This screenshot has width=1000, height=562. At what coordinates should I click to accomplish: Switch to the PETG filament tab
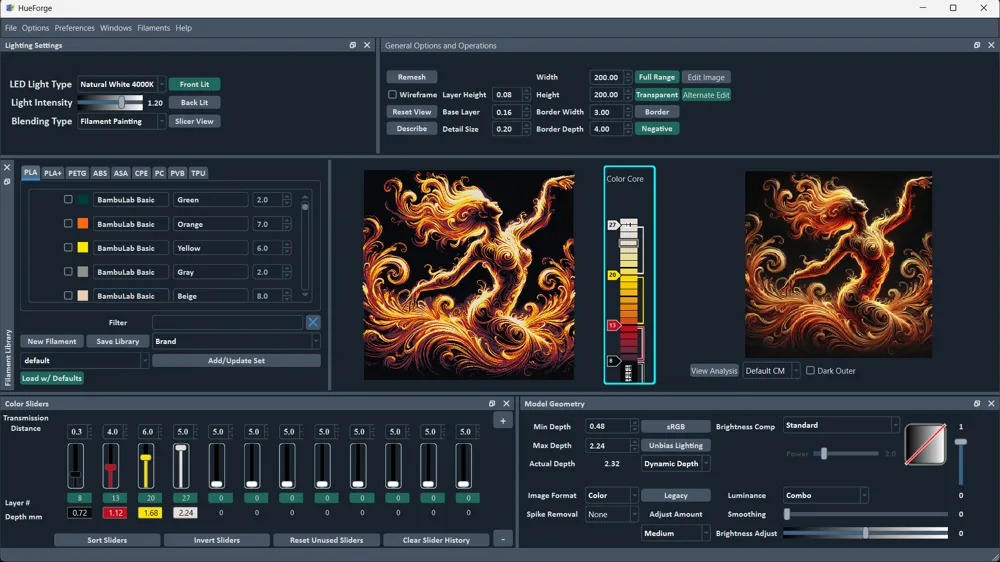77,173
